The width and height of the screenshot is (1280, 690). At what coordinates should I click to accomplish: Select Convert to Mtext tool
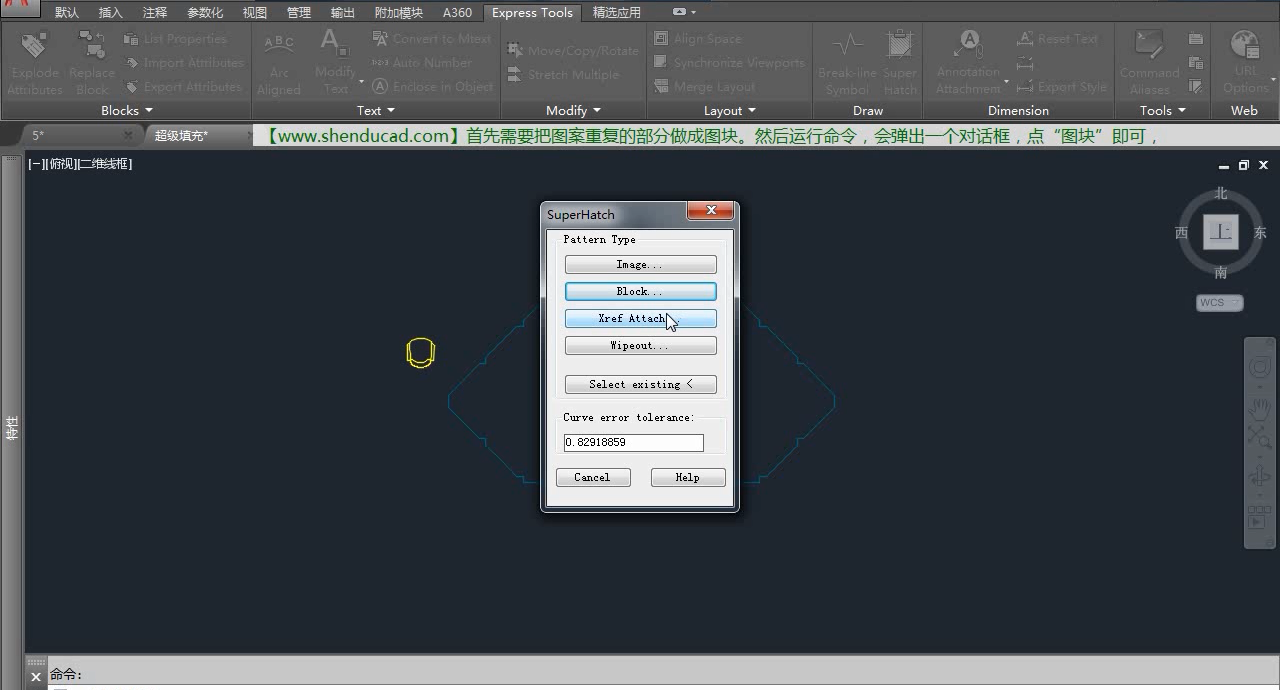point(432,39)
